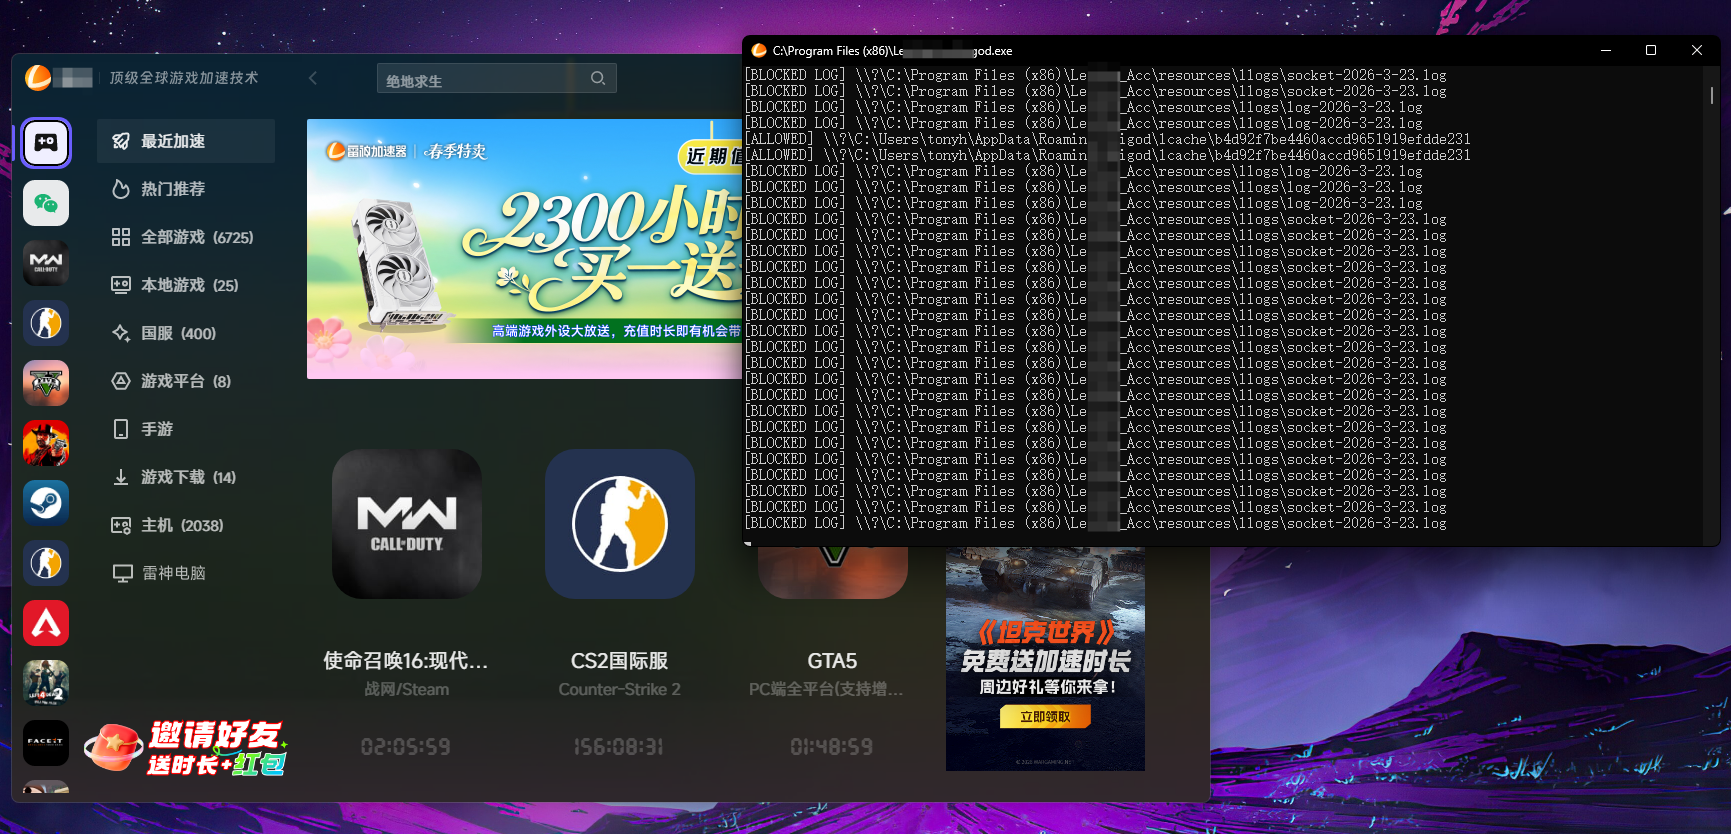The width and height of the screenshot is (1731, 834).
Task: Click the 02:05:59 timer
Action: point(405,747)
